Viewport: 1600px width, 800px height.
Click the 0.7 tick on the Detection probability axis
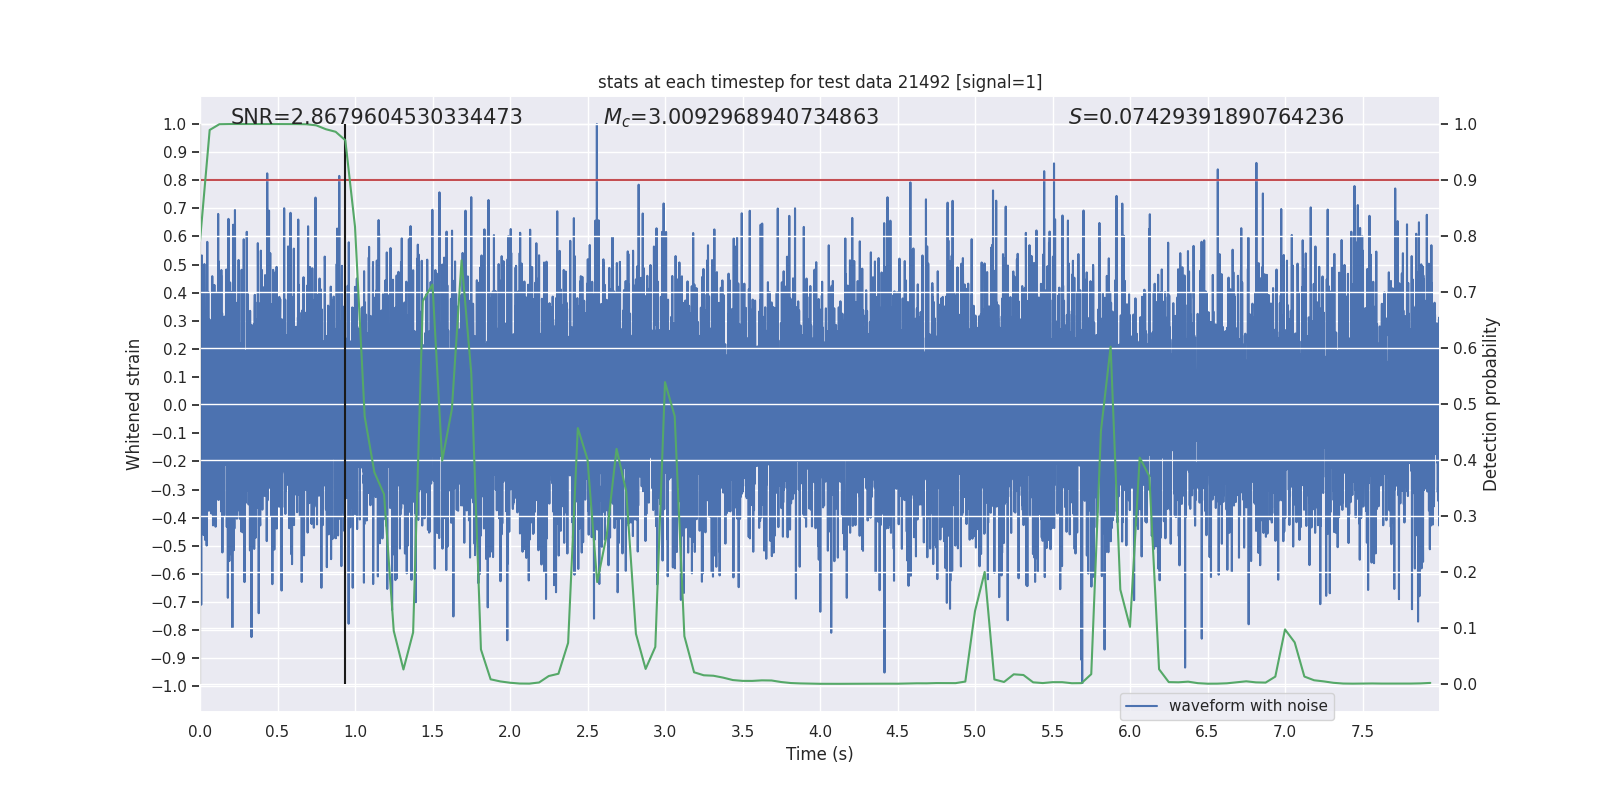coord(1465,292)
